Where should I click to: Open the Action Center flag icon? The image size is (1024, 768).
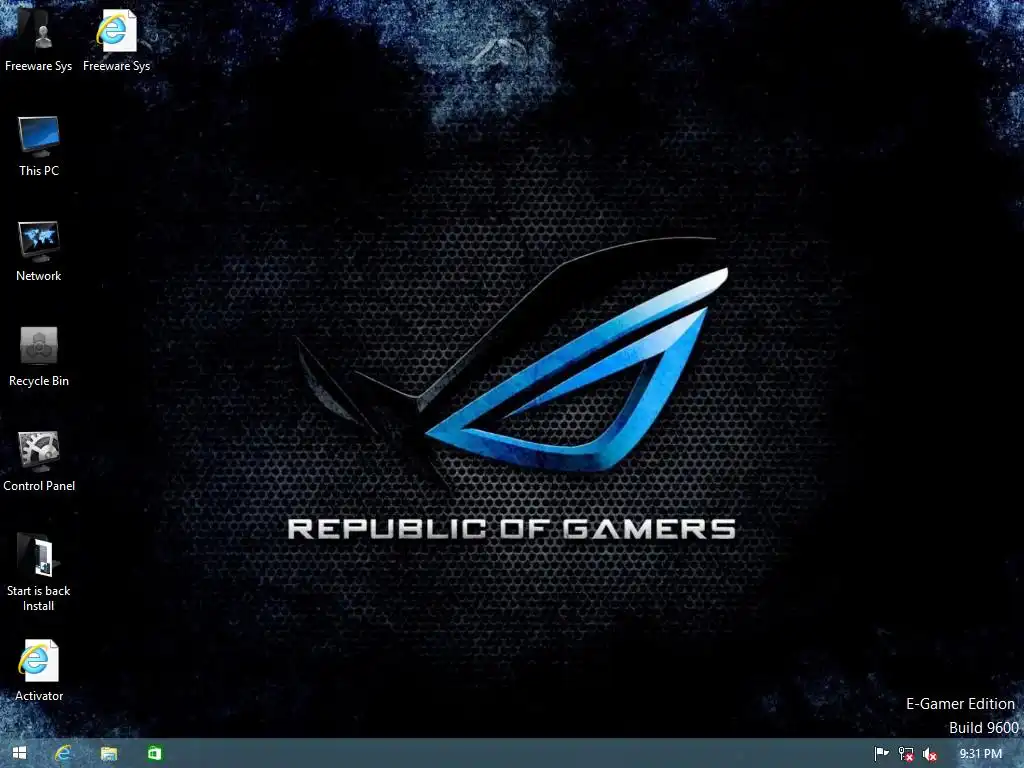[881, 754]
